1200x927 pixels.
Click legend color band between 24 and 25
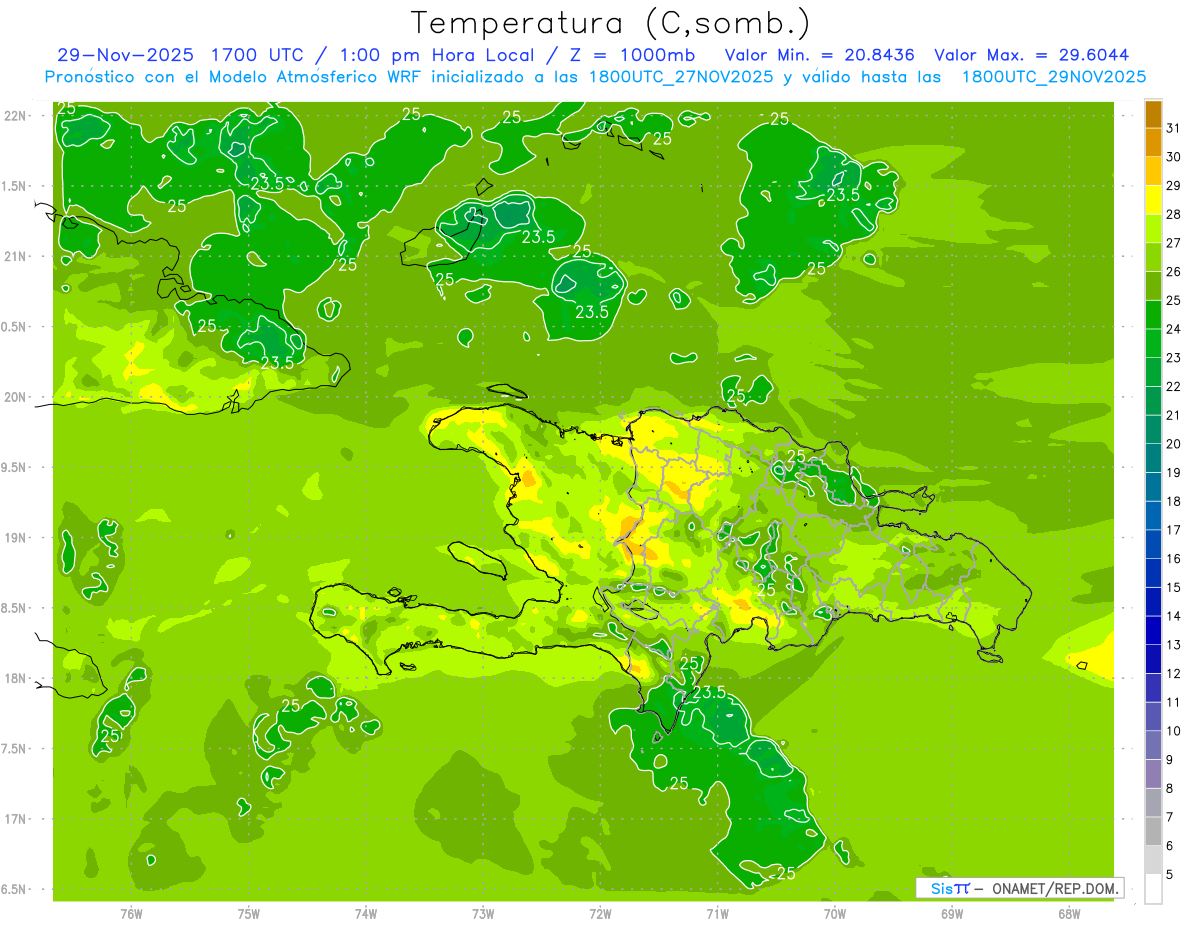tap(1153, 315)
